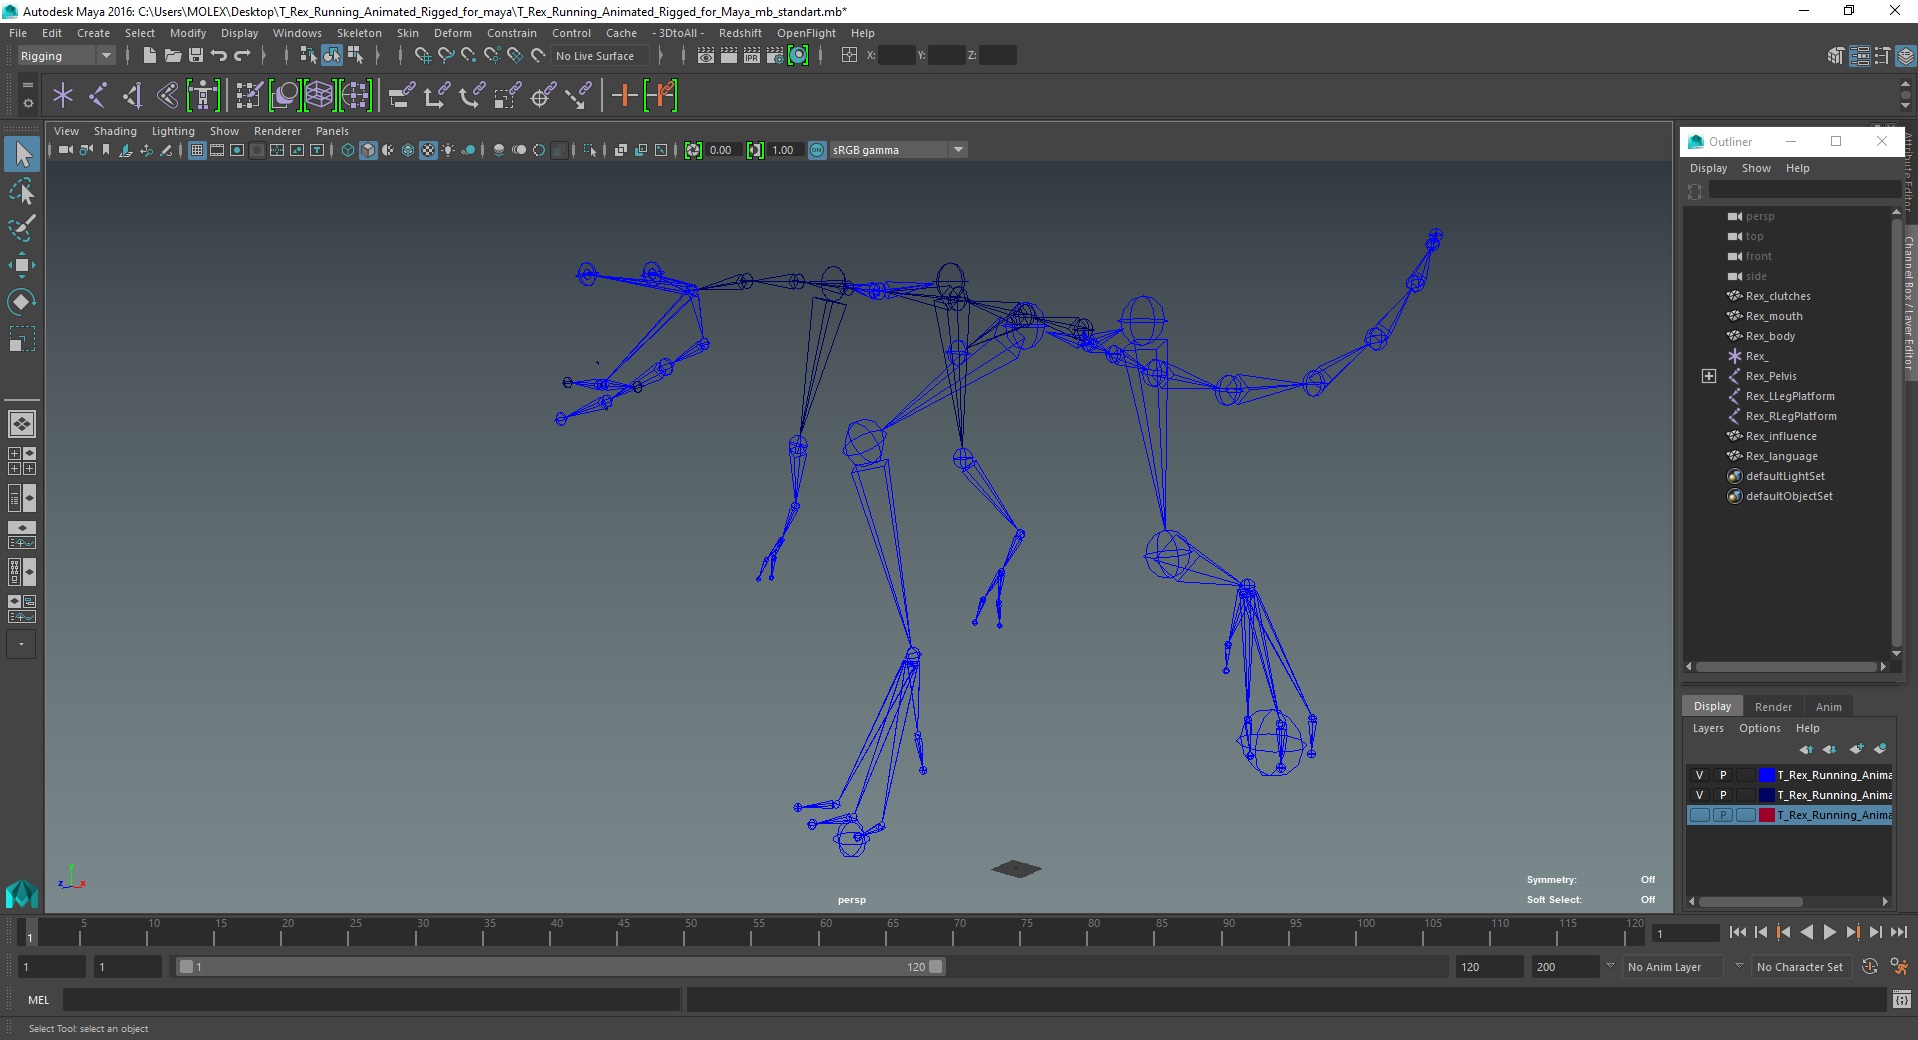Viewport: 1918px width, 1040px height.
Task: Switch to the Render layer tab
Action: pos(1773,707)
